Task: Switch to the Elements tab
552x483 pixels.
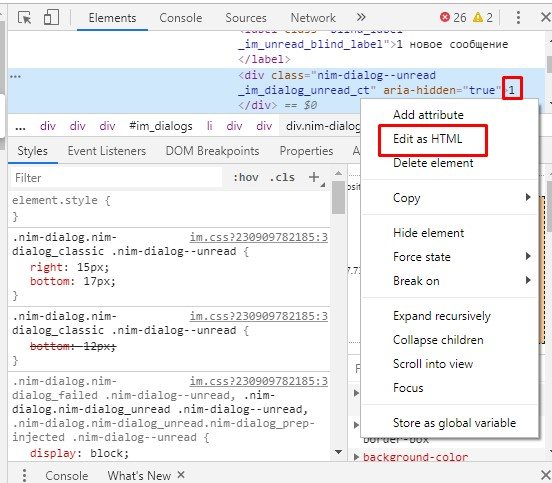Action: [x=112, y=18]
